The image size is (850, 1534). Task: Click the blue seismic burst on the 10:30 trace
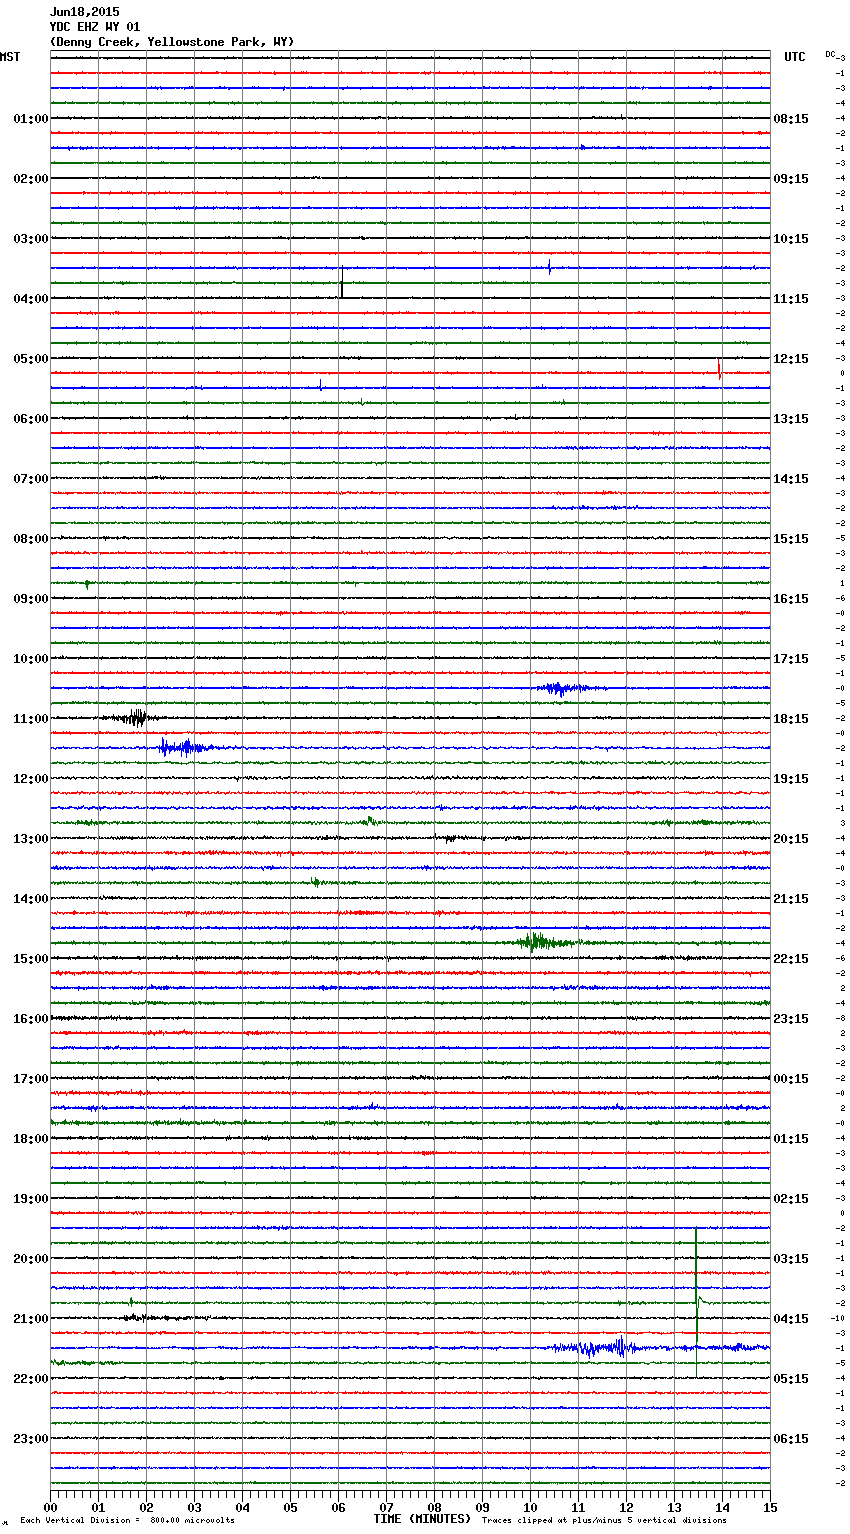563,688
